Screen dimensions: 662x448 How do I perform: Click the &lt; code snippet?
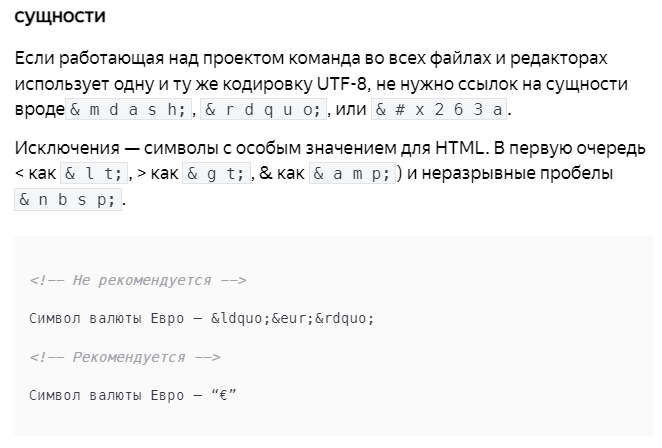click(x=94, y=174)
